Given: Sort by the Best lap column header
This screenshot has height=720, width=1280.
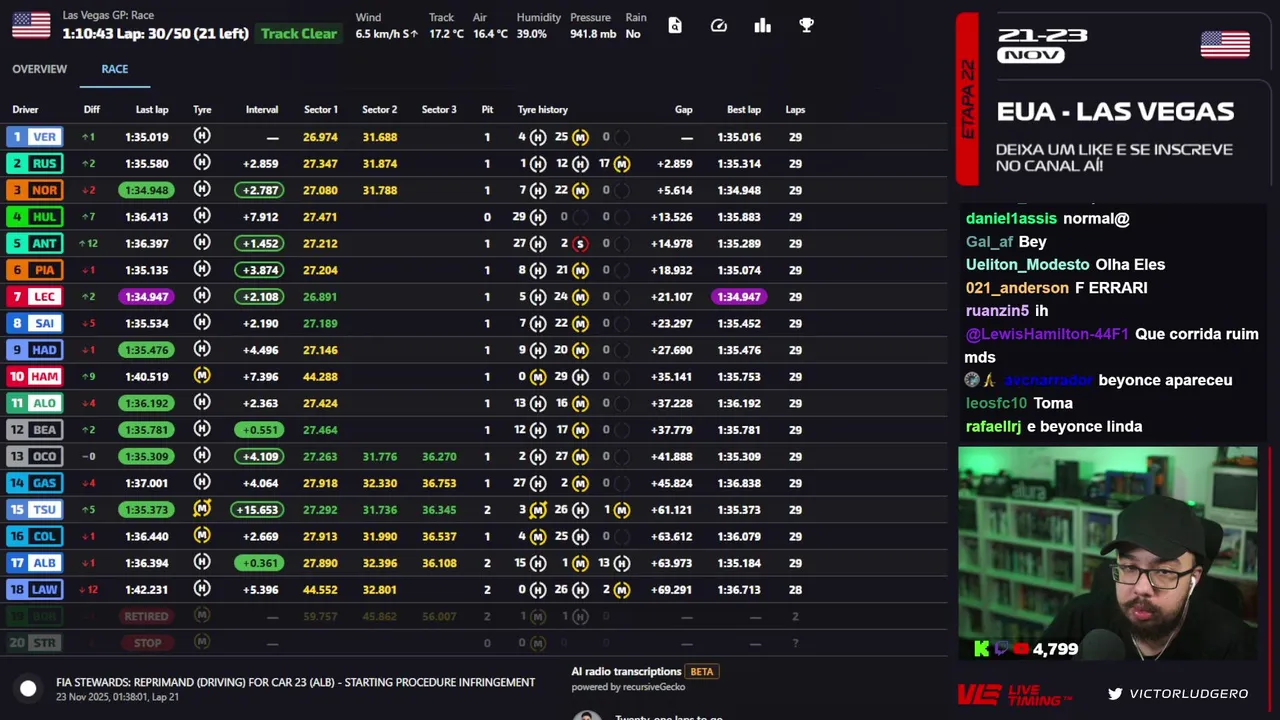Looking at the screenshot, I should coord(743,110).
